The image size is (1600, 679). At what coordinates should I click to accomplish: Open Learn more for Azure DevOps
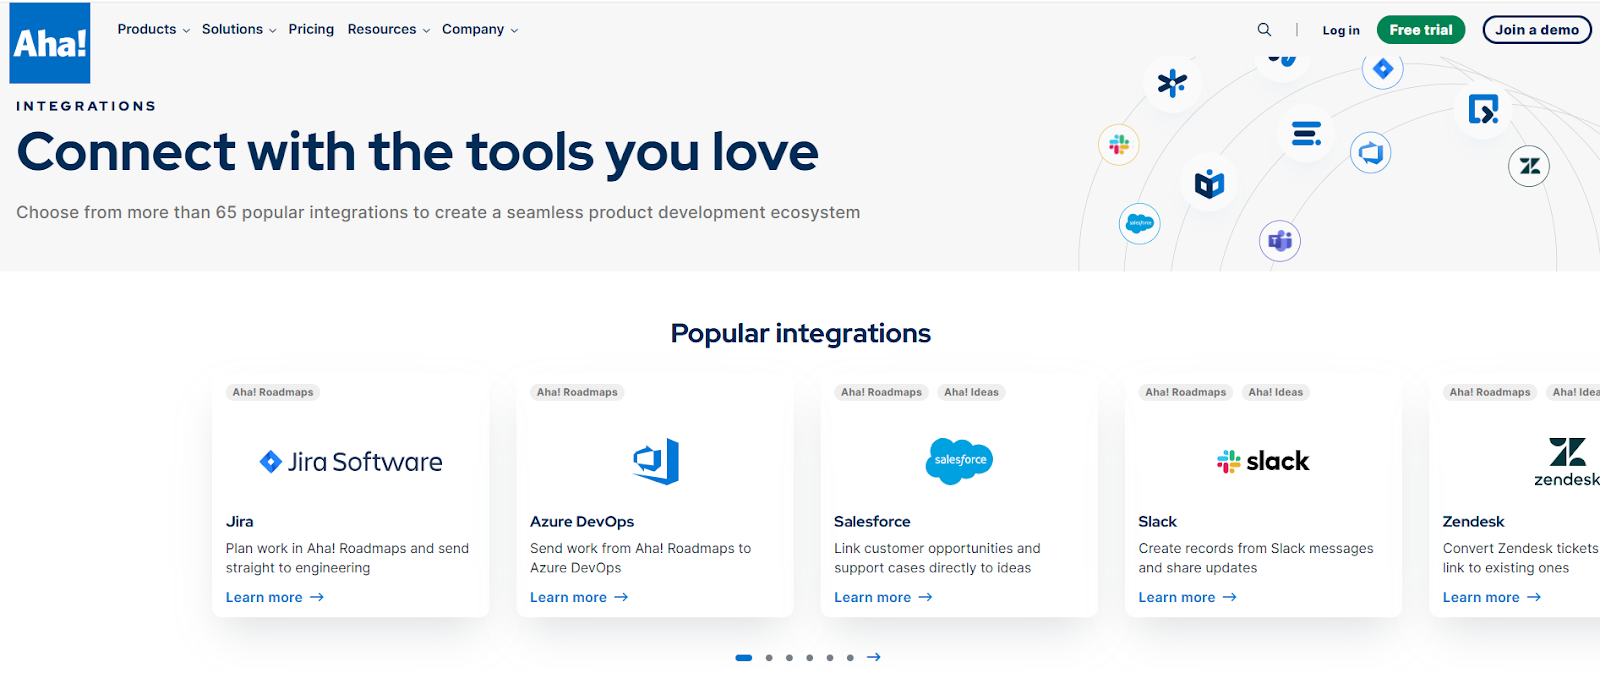click(x=579, y=597)
